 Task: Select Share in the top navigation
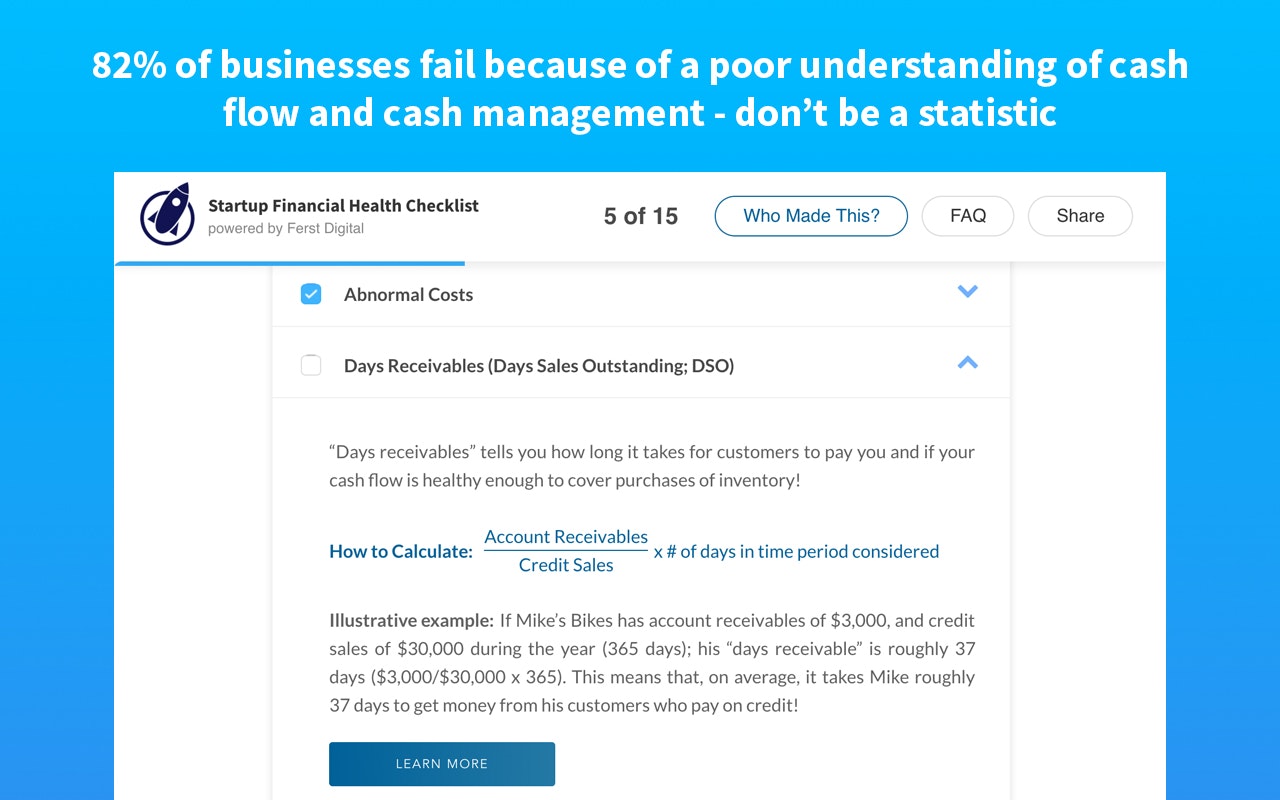coord(1080,215)
